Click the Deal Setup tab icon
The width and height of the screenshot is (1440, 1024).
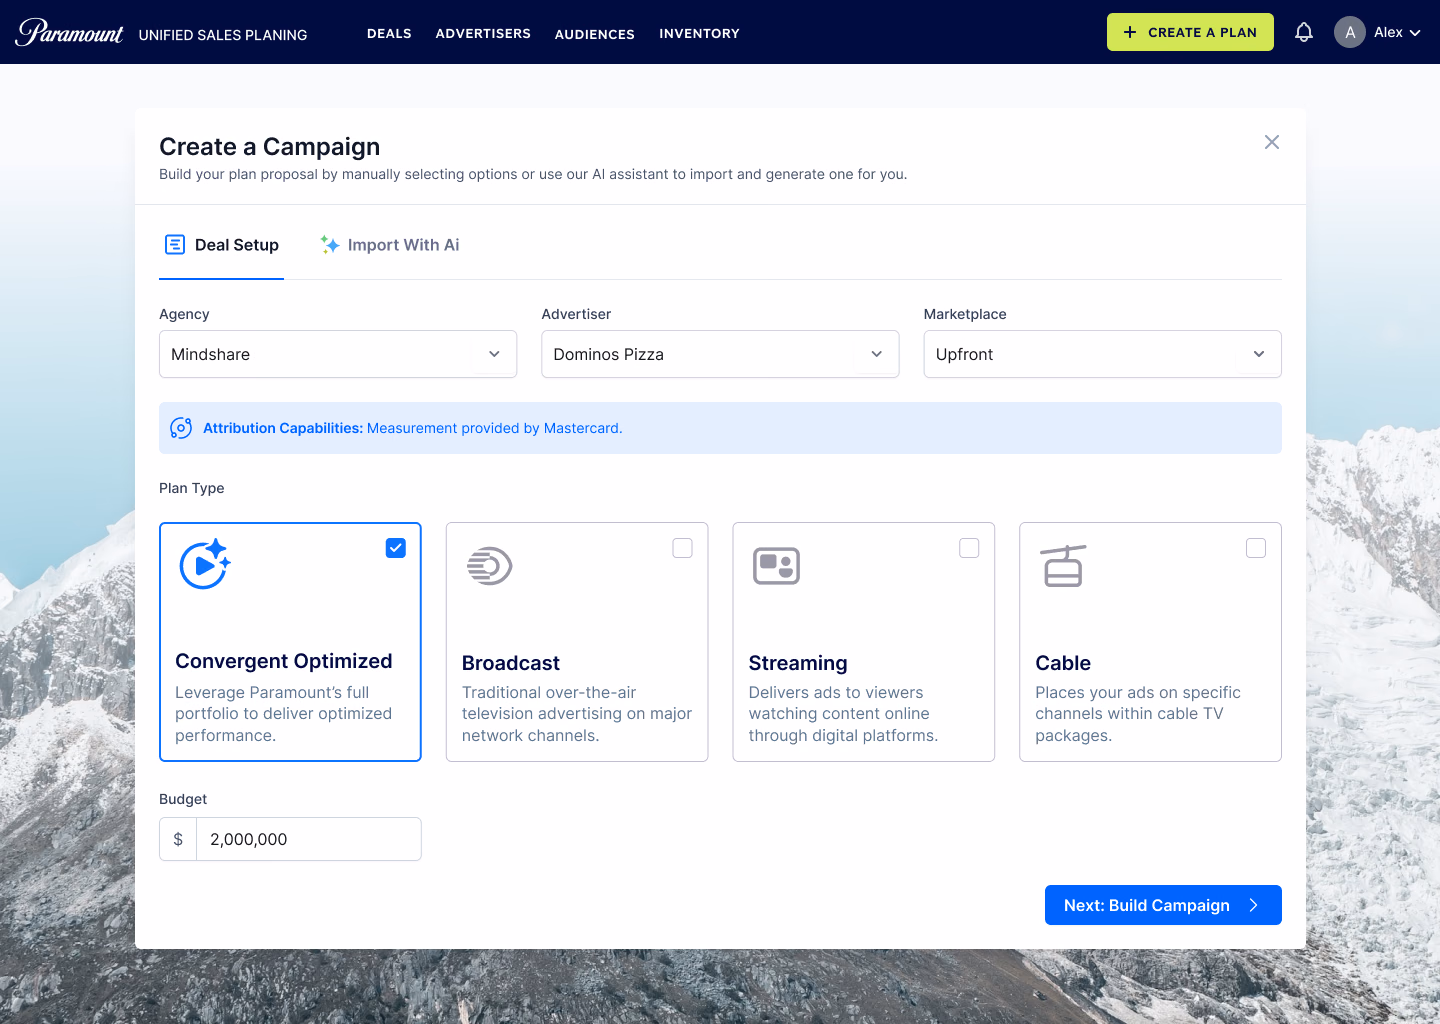click(175, 244)
